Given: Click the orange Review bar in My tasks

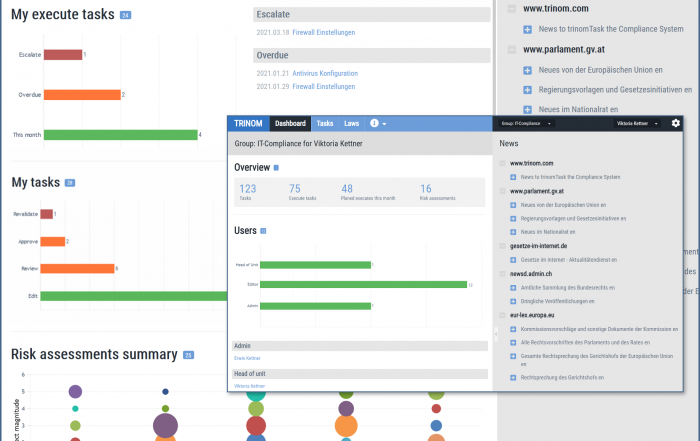Looking at the screenshot, I should point(77,269).
